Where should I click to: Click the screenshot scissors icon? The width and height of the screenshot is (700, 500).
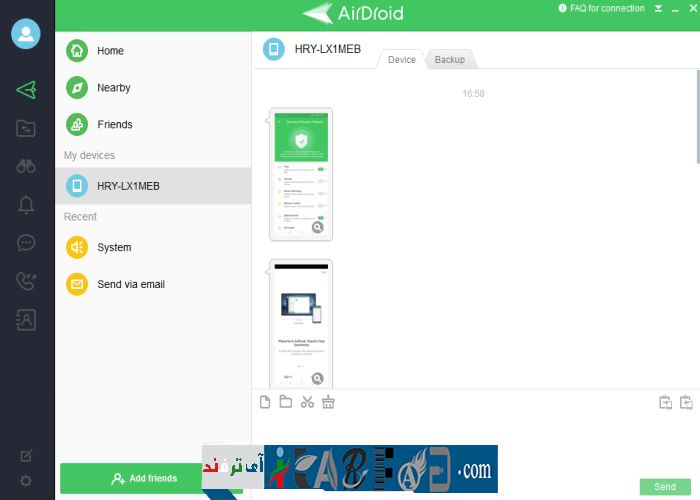[x=307, y=402]
